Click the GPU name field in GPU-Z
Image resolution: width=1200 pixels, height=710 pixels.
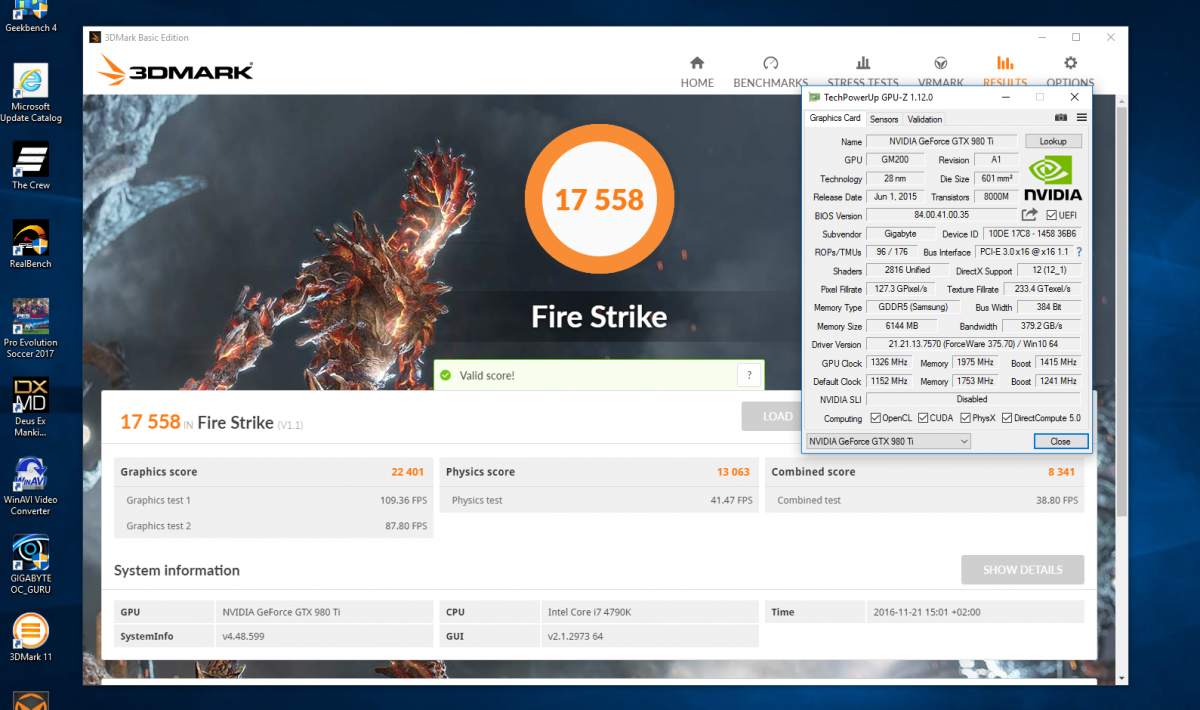point(942,141)
